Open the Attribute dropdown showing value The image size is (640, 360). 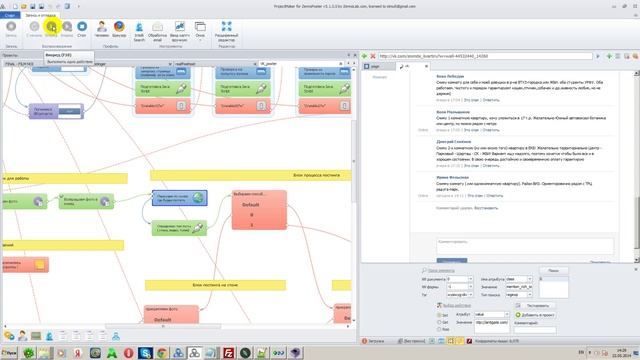pyautogui.click(x=507, y=315)
